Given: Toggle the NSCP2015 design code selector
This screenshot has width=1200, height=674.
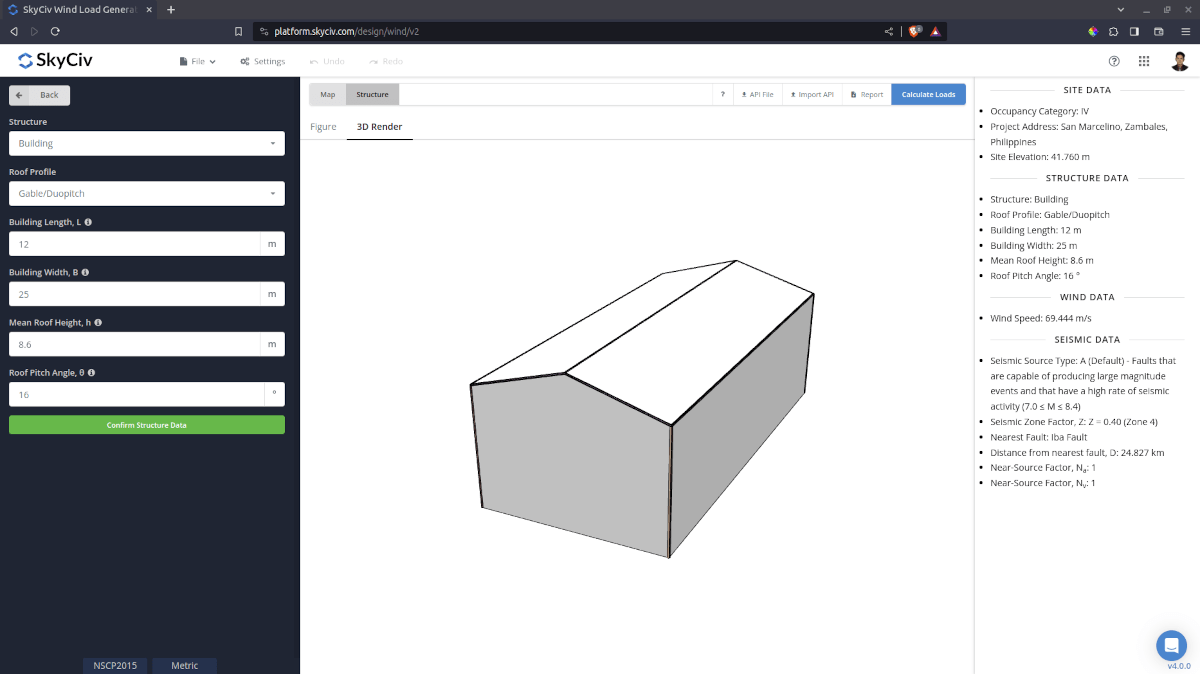Looking at the screenshot, I should pyautogui.click(x=114, y=665).
